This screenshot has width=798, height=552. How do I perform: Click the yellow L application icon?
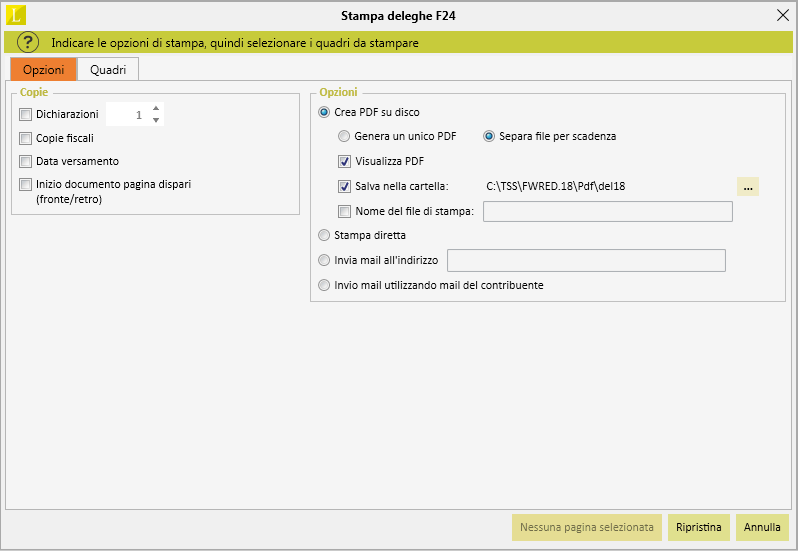[16, 15]
